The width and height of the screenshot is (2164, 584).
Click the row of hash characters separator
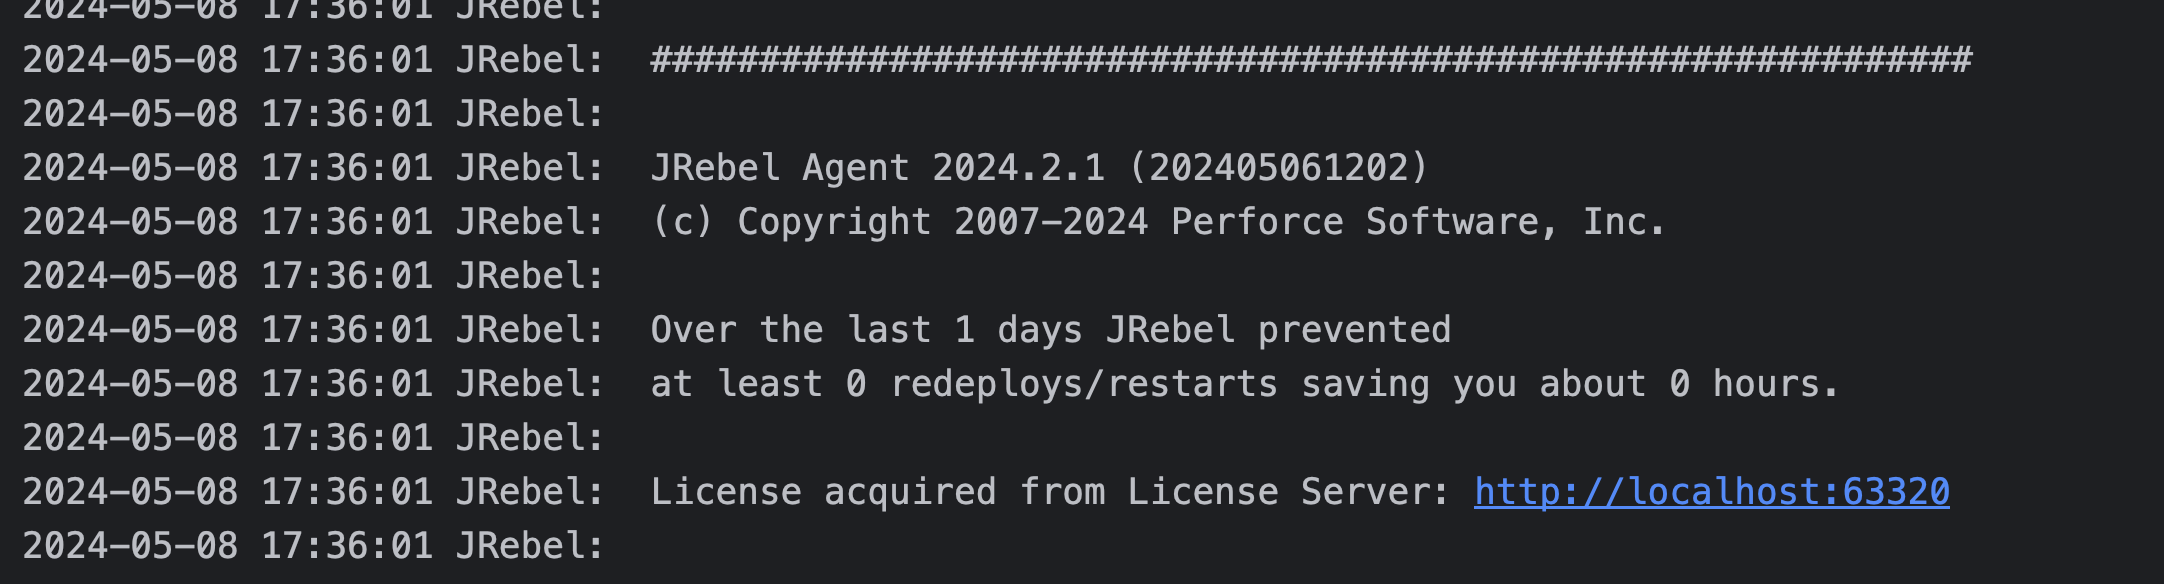(x=1311, y=60)
